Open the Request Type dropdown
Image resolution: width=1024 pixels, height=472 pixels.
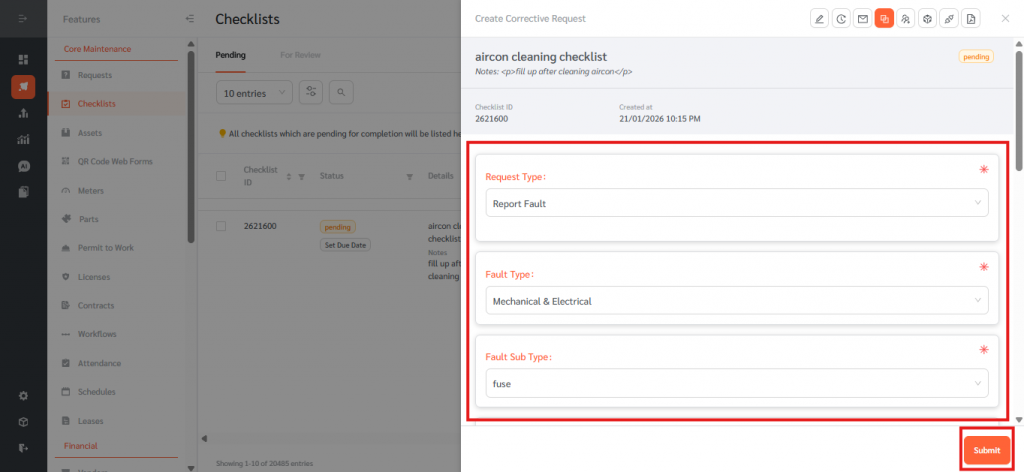point(736,203)
